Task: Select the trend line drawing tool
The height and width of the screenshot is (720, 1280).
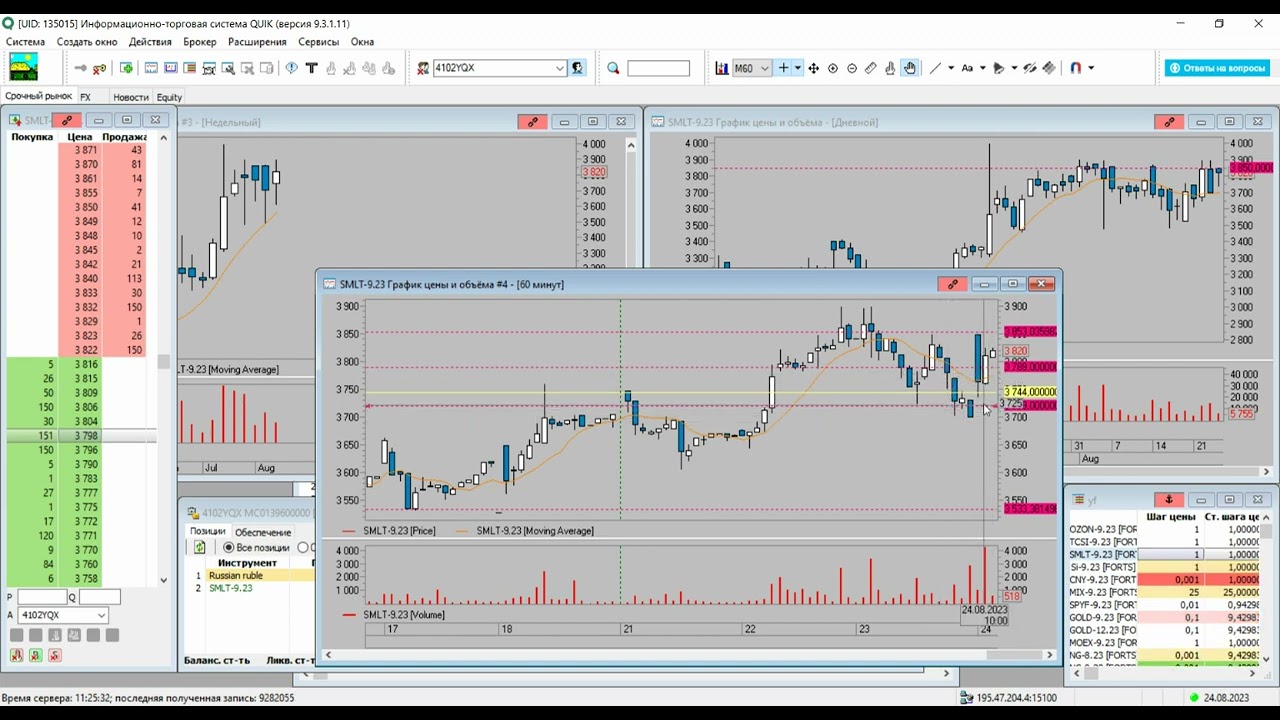Action: click(x=935, y=68)
